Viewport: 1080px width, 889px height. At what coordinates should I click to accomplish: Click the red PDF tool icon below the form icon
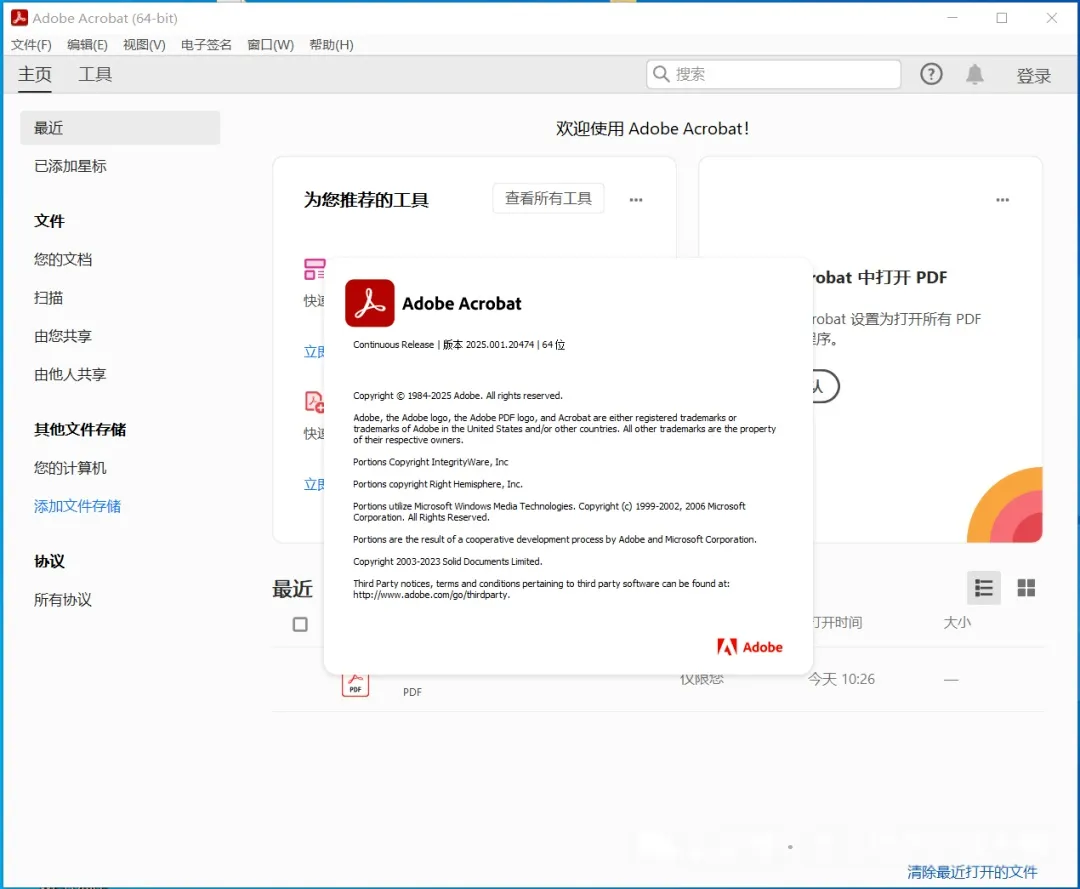315,401
